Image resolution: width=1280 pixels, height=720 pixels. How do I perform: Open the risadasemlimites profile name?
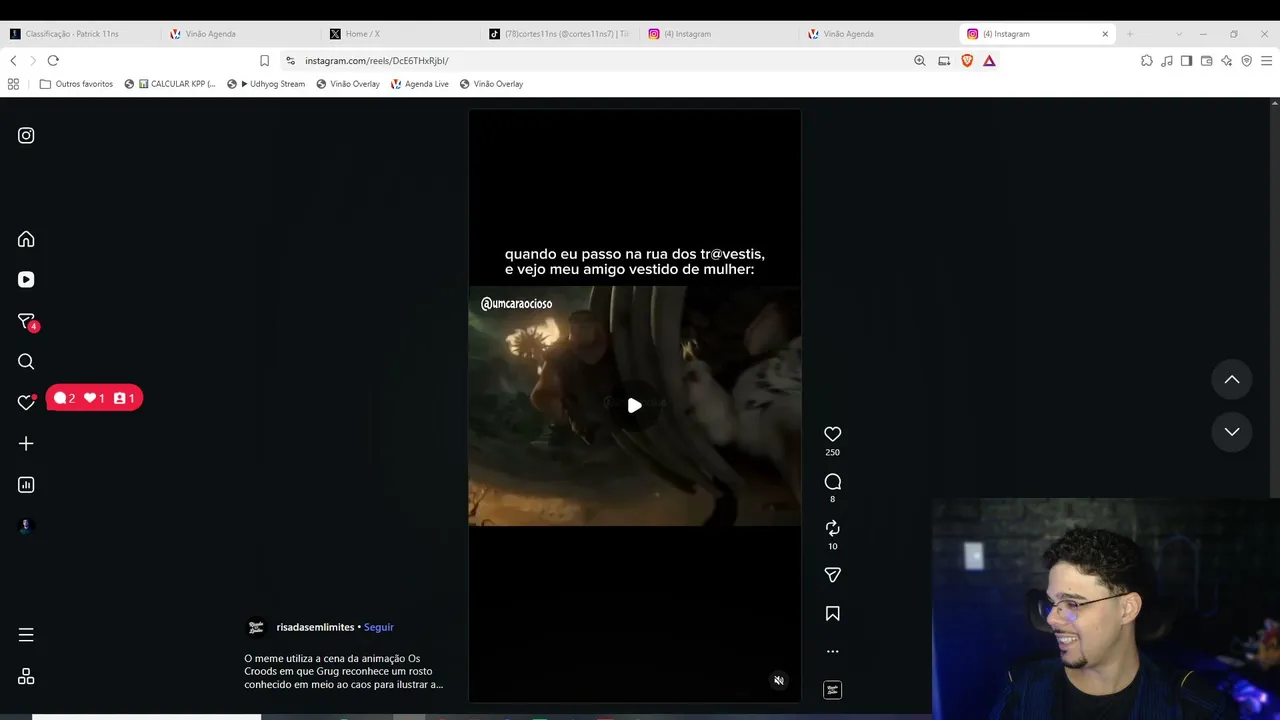coord(315,627)
